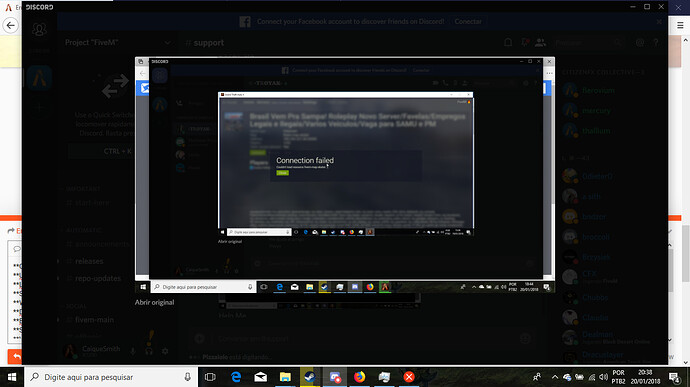
Task: Open the Windows Start menu
Action: (x=12, y=377)
